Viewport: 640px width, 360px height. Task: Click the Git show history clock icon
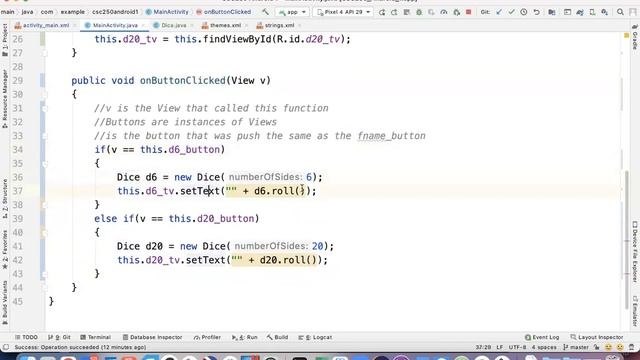pyautogui.click(x=524, y=12)
